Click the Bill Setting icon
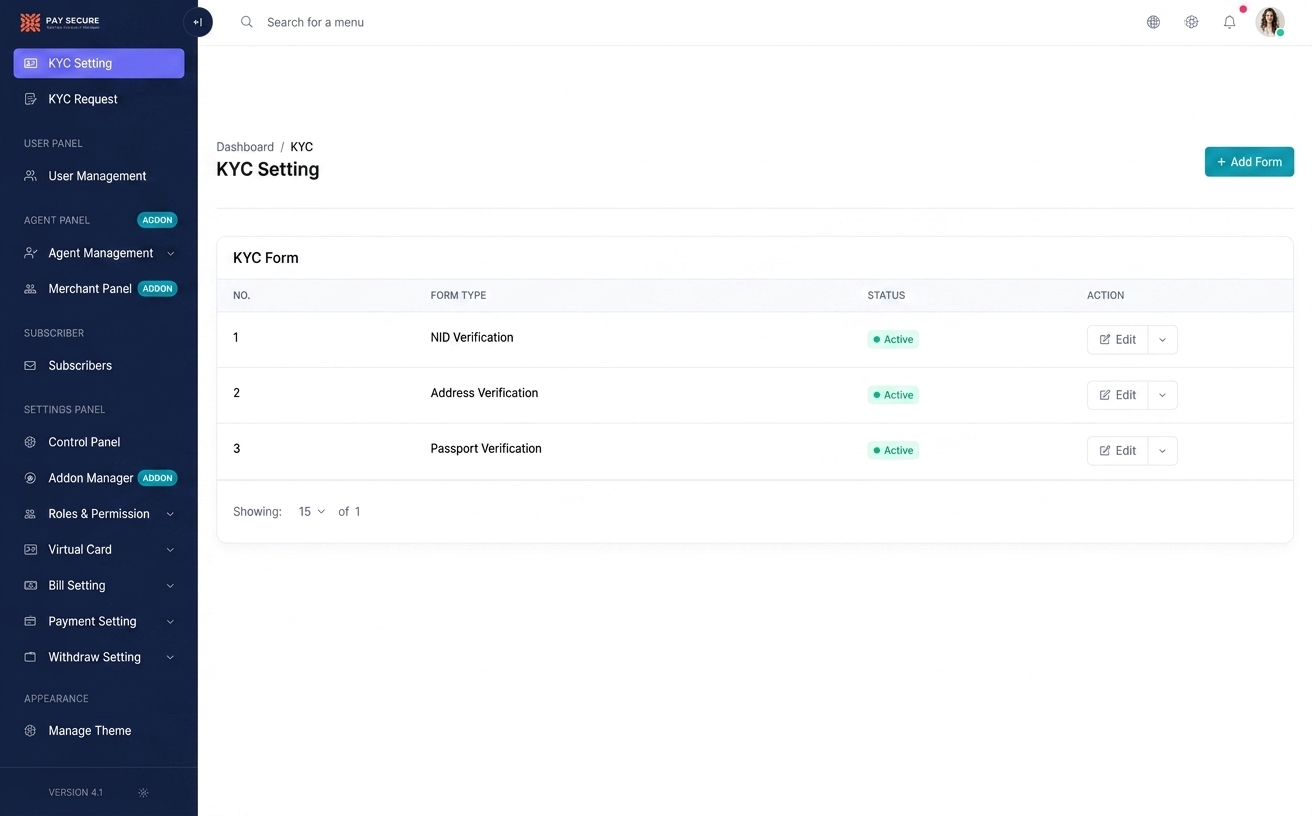Image resolution: width=1312 pixels, height=816 pixels. (x=30, y=586)
